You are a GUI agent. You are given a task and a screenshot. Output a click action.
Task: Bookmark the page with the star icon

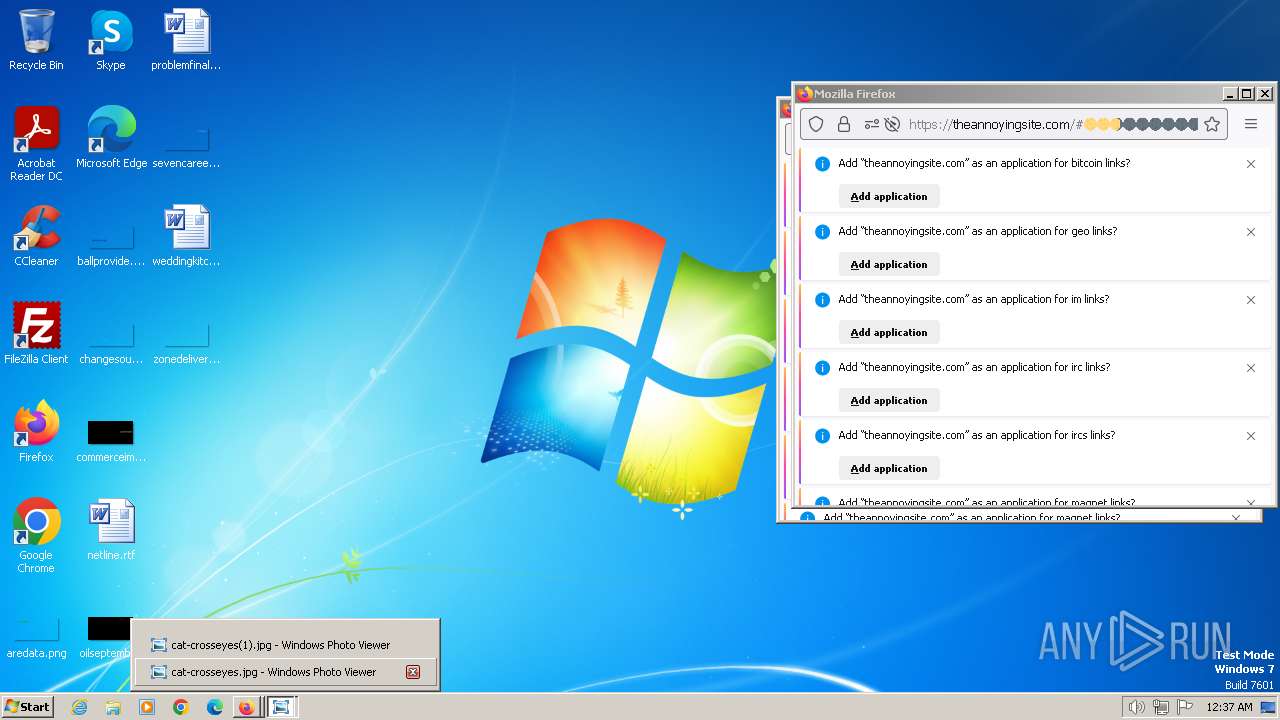click(x=1212, y=124)
